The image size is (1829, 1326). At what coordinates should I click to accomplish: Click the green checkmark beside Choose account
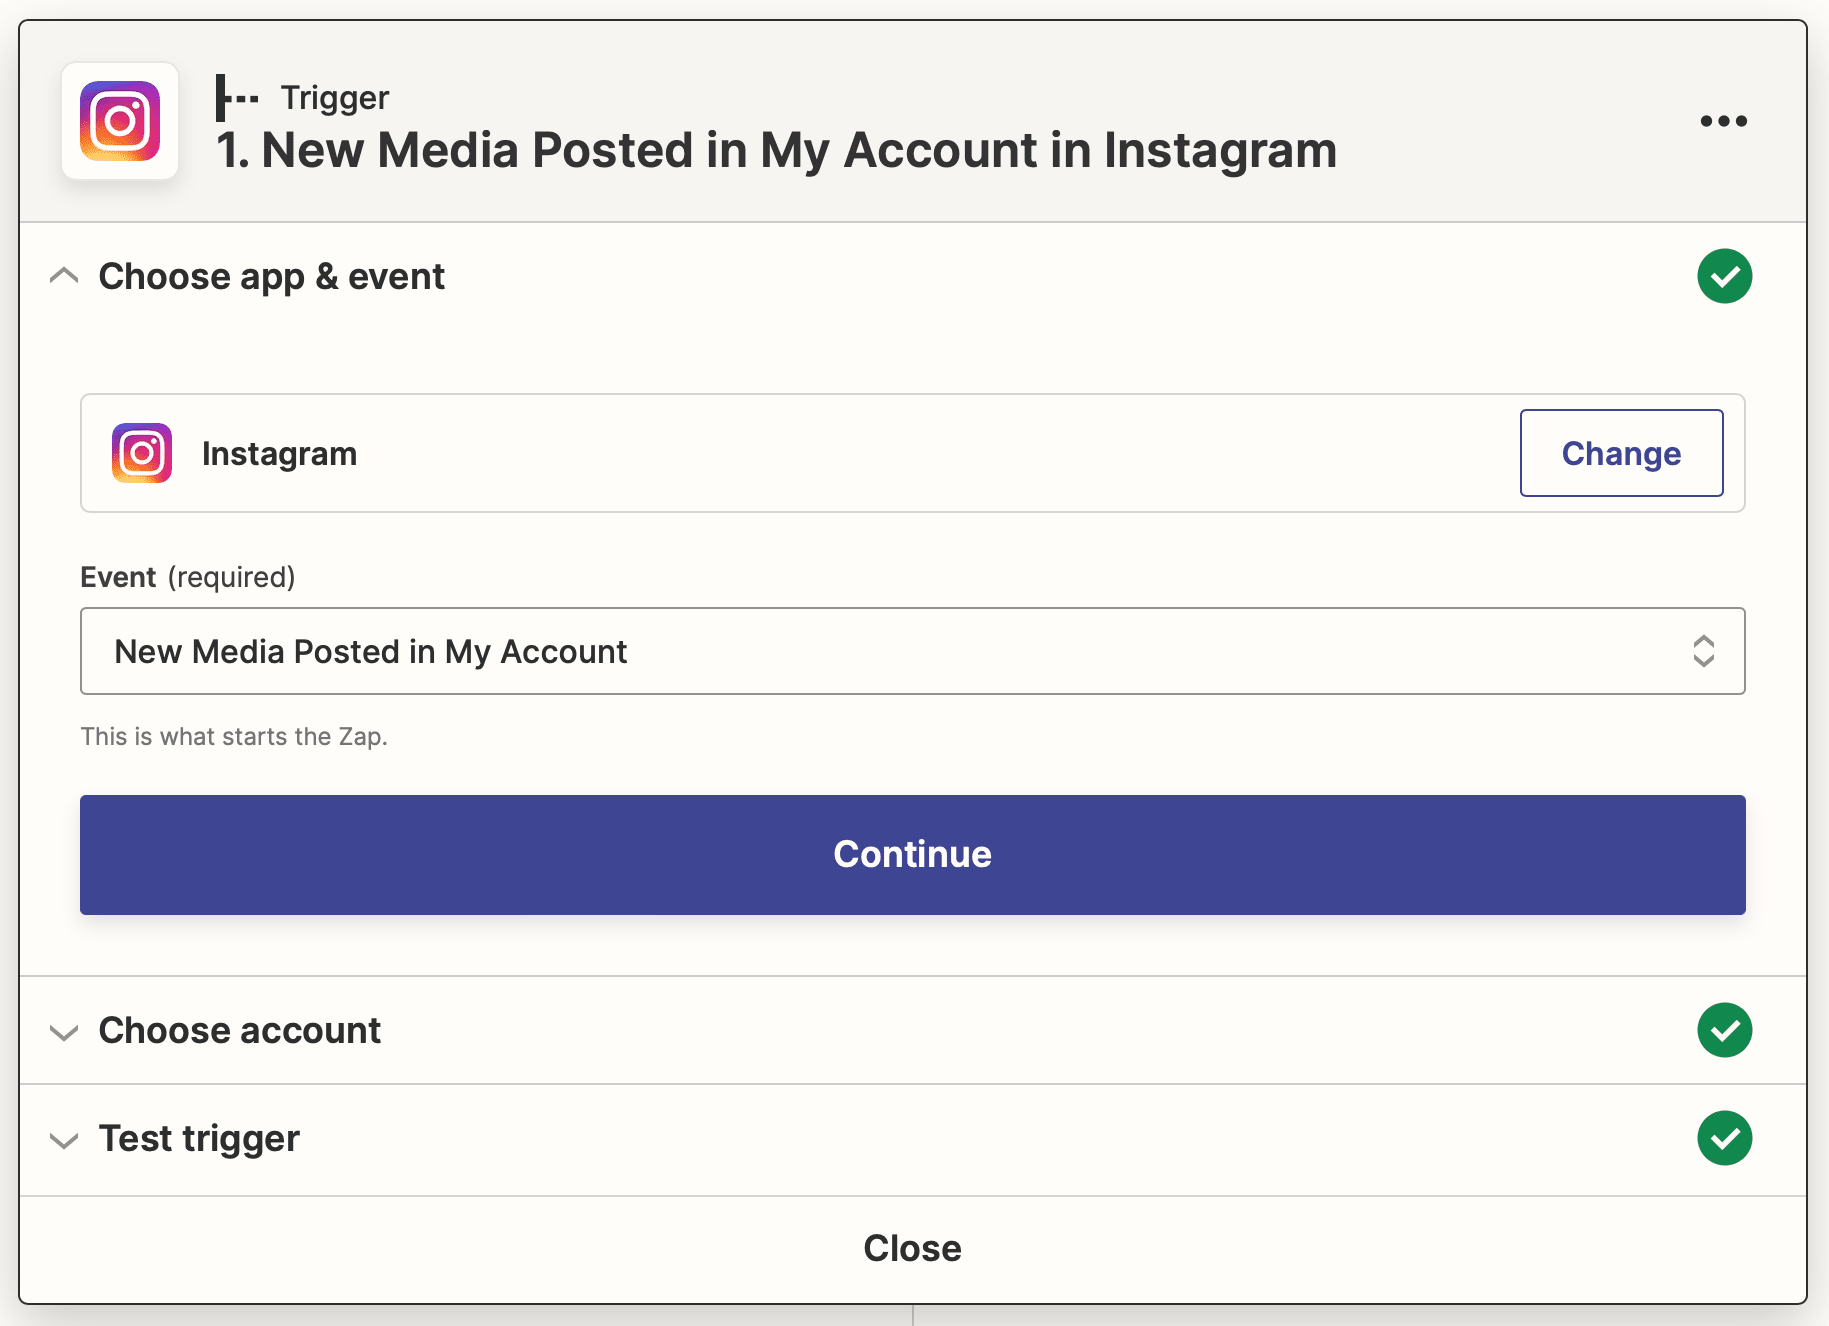coord(1725,1030)
